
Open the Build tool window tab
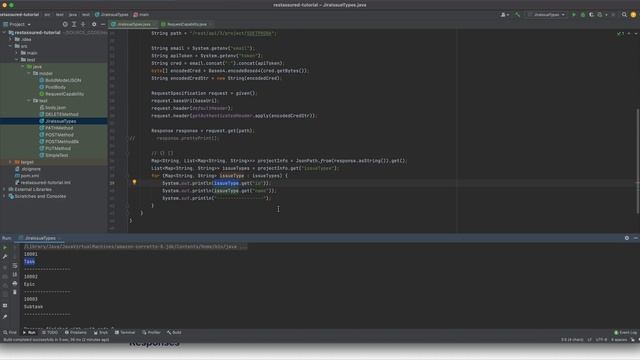click(x=174, y=333)
